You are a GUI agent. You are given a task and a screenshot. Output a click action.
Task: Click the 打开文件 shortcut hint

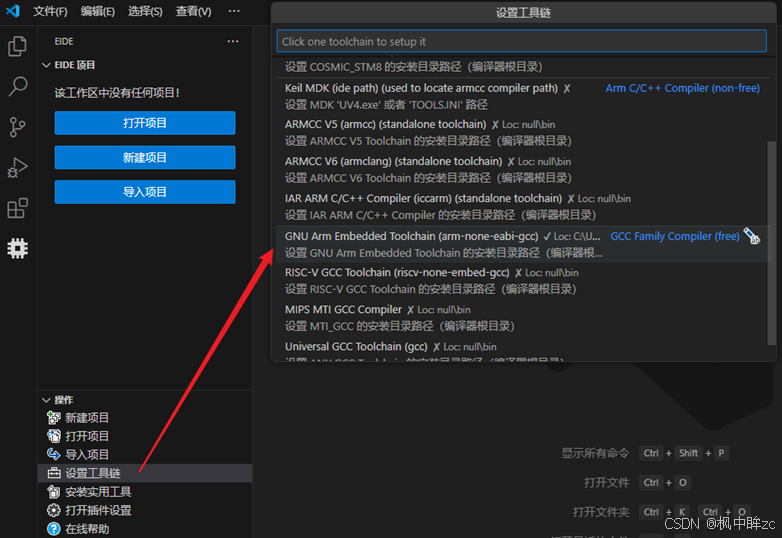pyautogui.click(x=637, y=482)
